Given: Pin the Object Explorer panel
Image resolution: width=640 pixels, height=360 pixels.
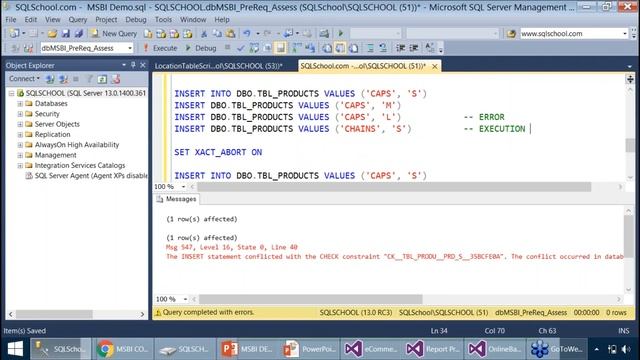Looking at the screenshot, I should tap(133, 65).
